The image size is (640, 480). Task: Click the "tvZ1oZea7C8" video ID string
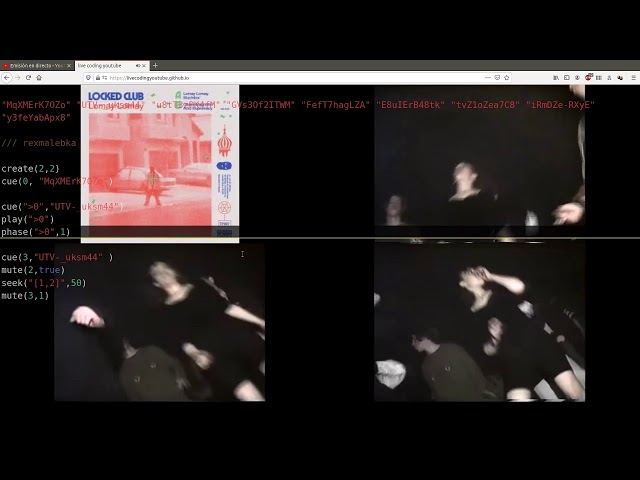(x=485, y=105)
